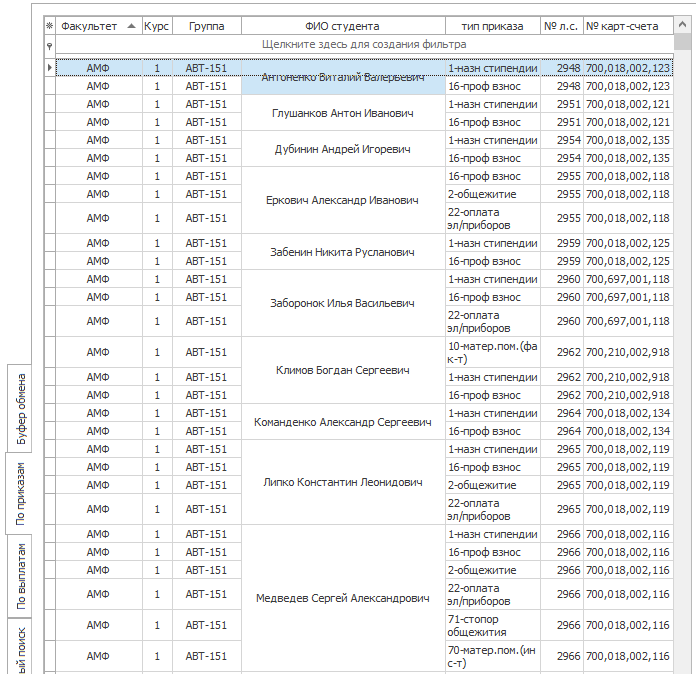
Task: Click 22-оплата эл/приборов for account 2960
Action: point(493,321)
